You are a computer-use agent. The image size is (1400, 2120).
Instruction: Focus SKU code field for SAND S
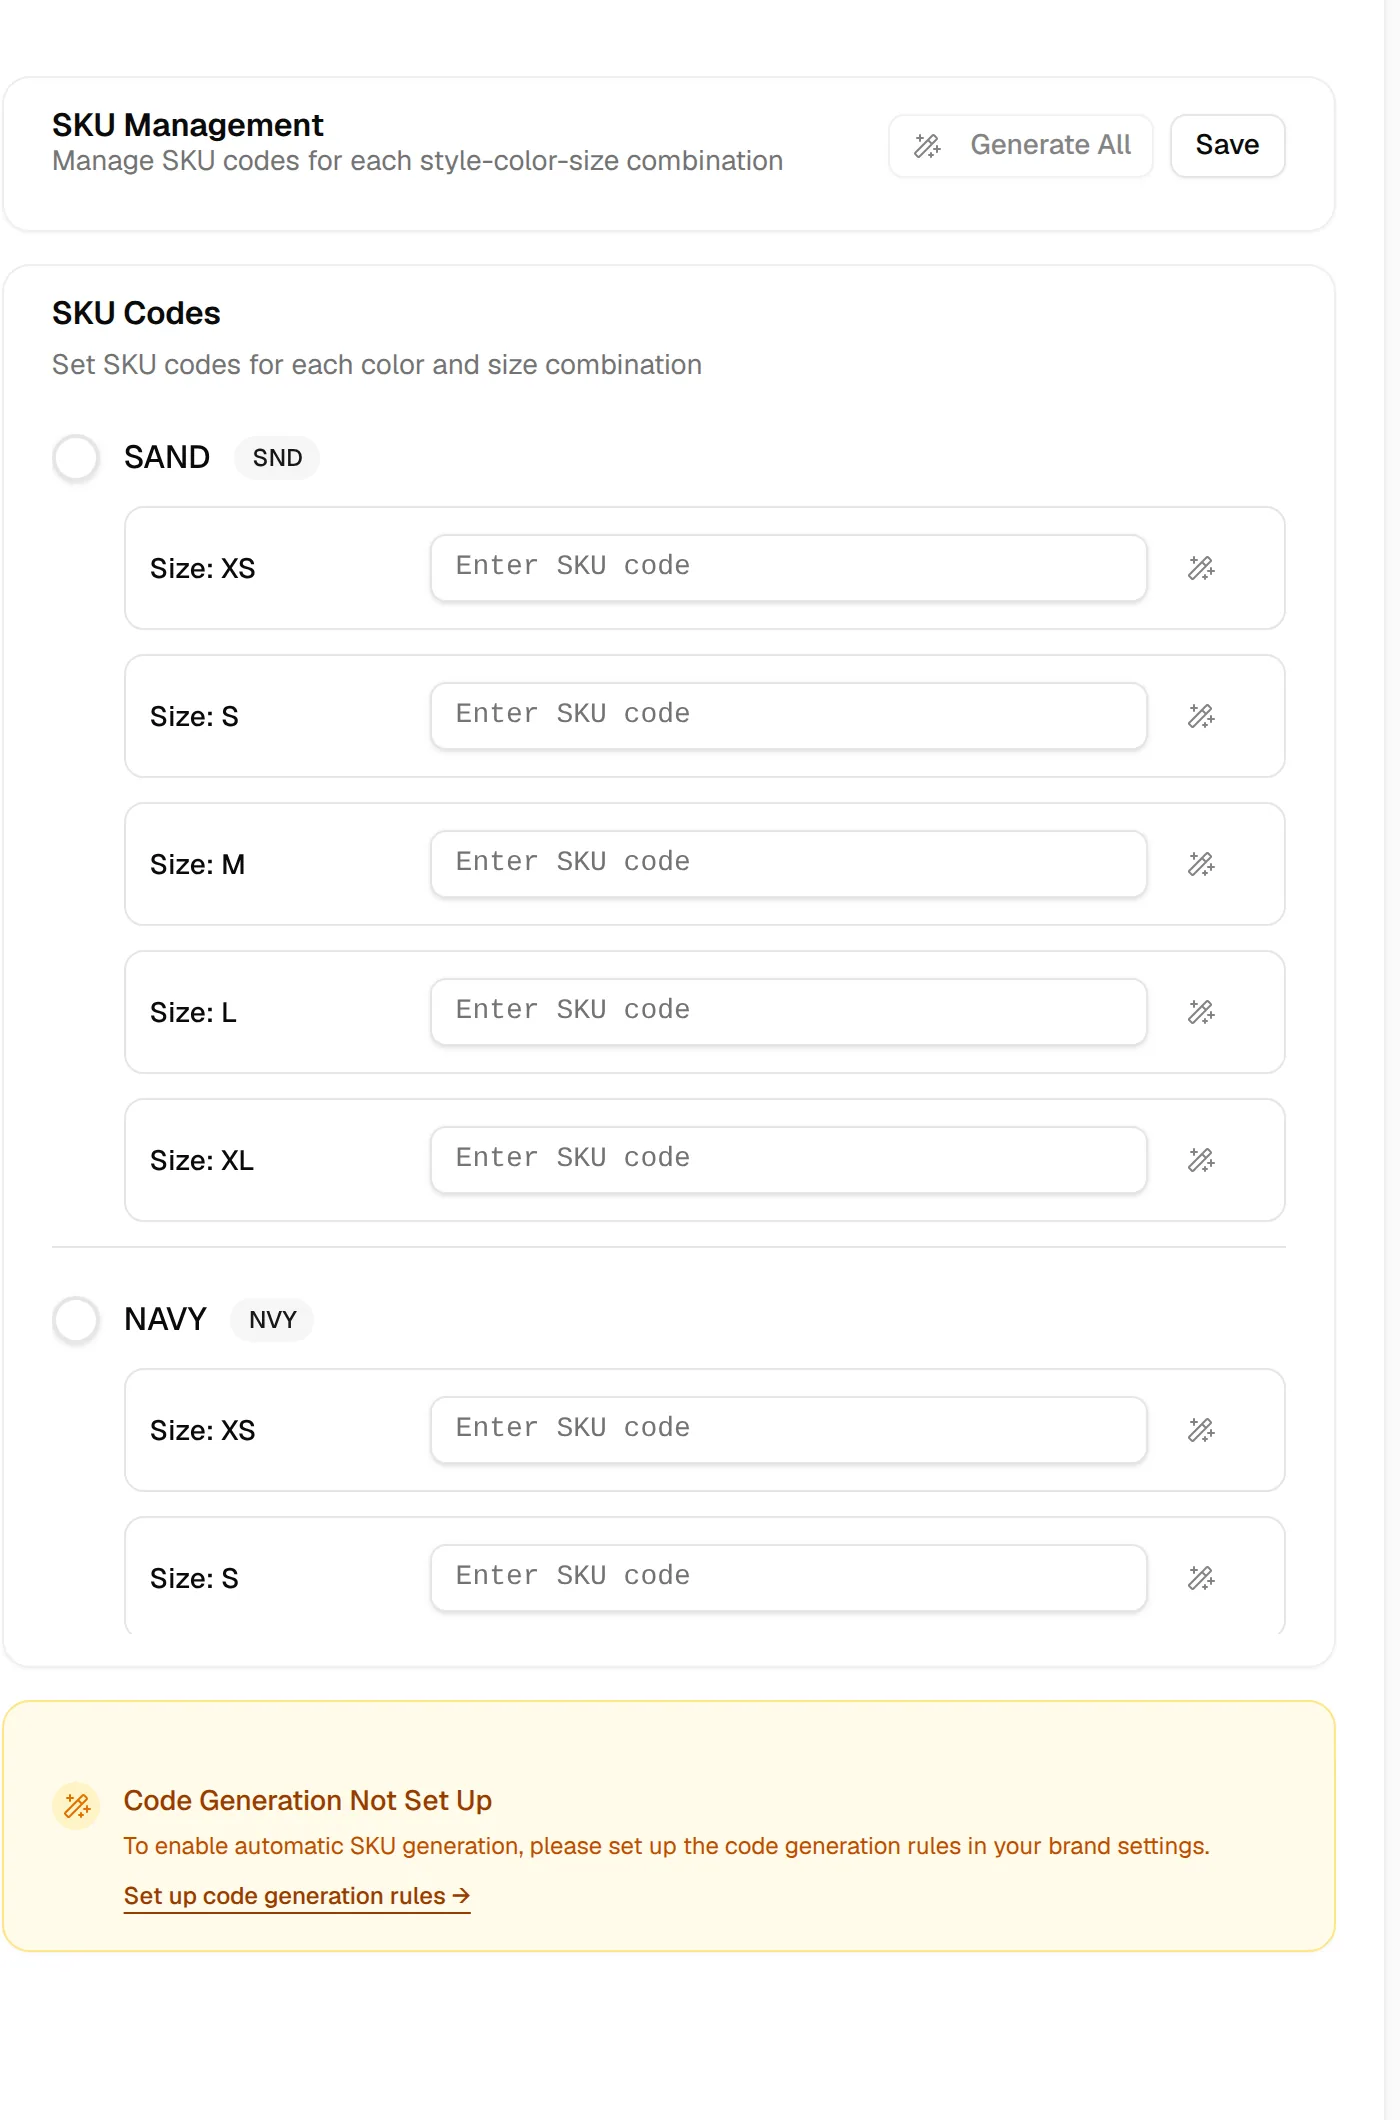click(788, 715)
